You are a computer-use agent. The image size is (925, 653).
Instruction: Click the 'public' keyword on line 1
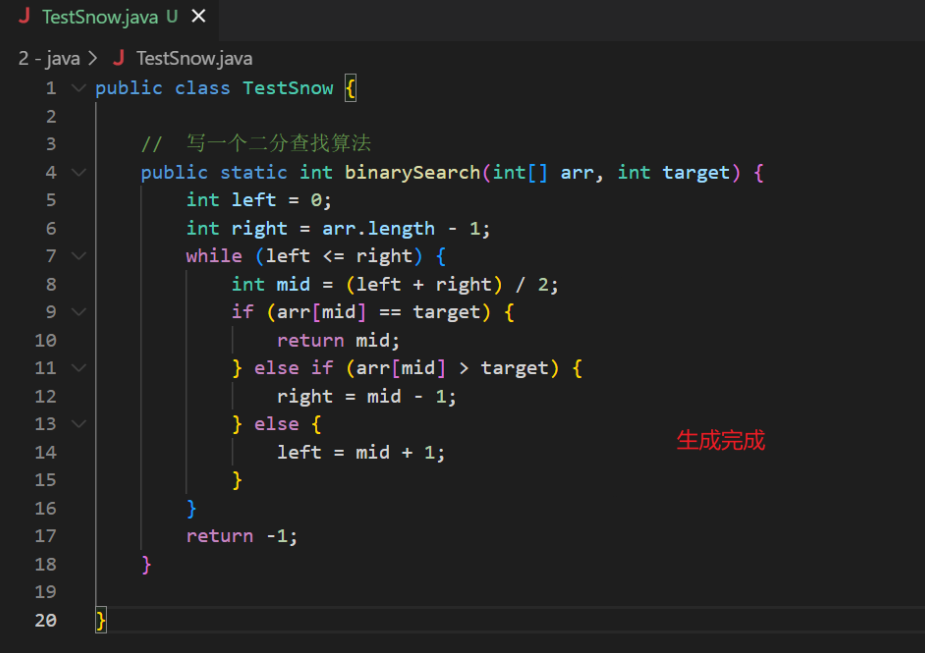129,88
